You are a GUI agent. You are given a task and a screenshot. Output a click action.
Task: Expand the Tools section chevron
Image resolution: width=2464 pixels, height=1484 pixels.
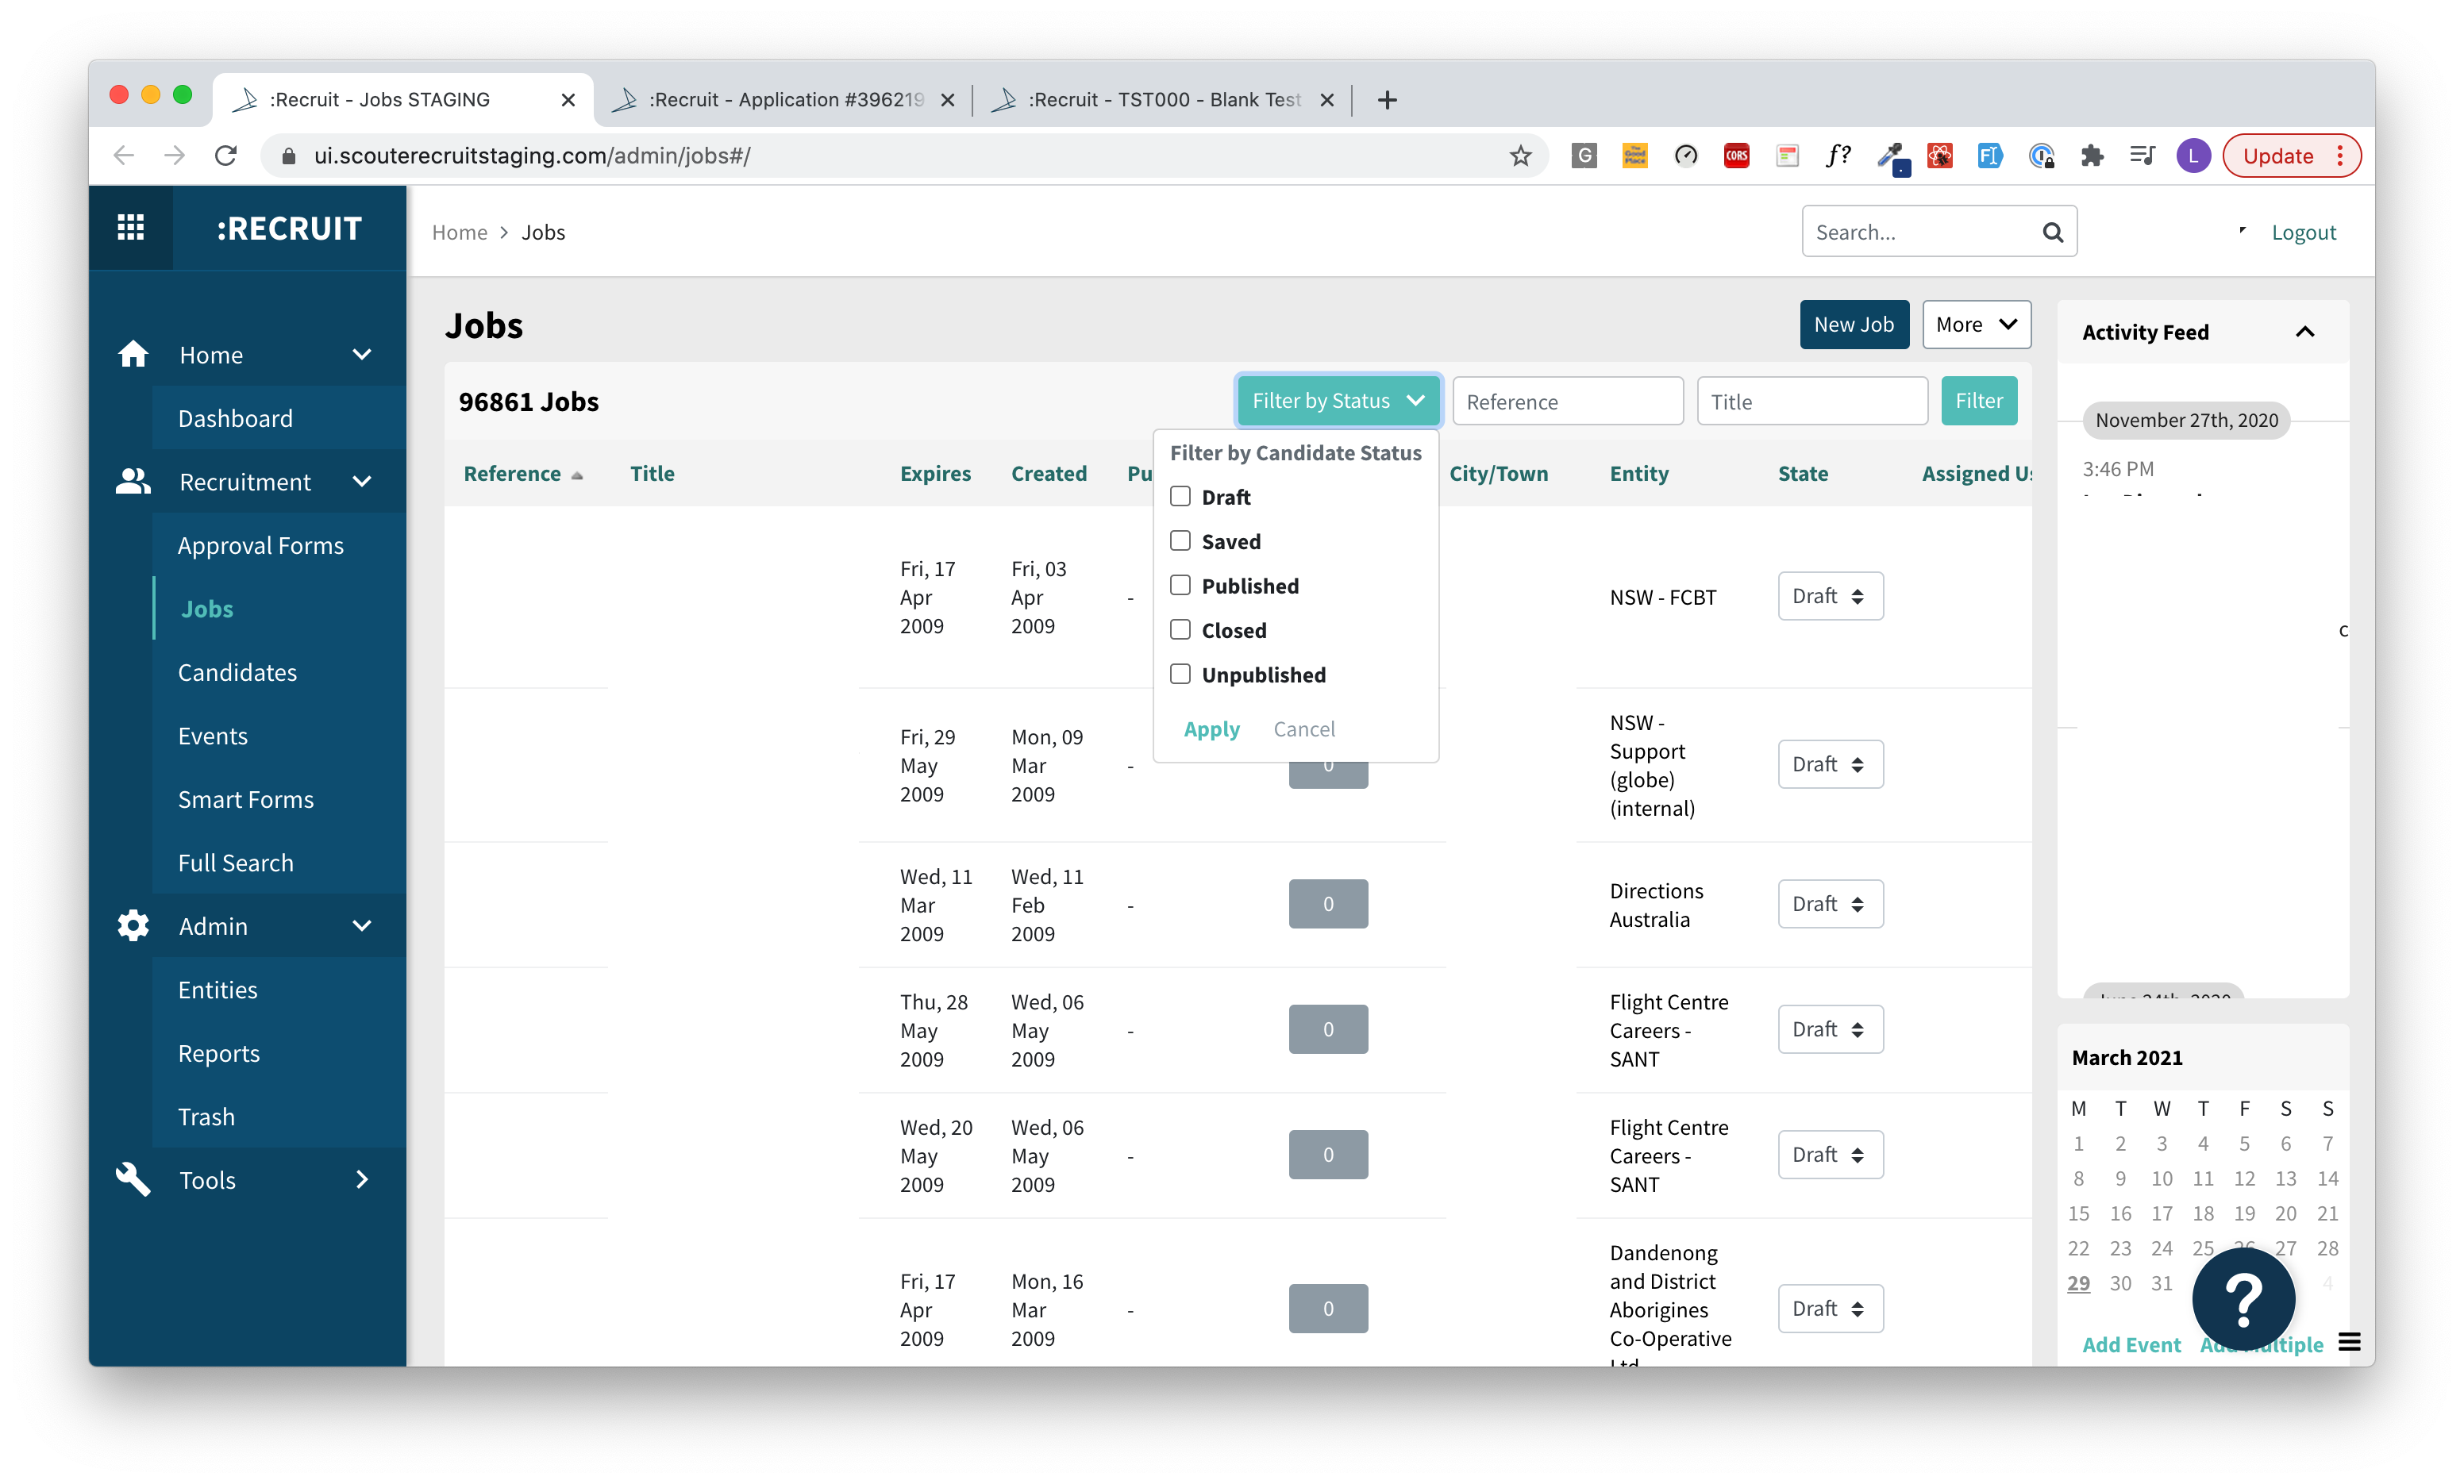362,1180
